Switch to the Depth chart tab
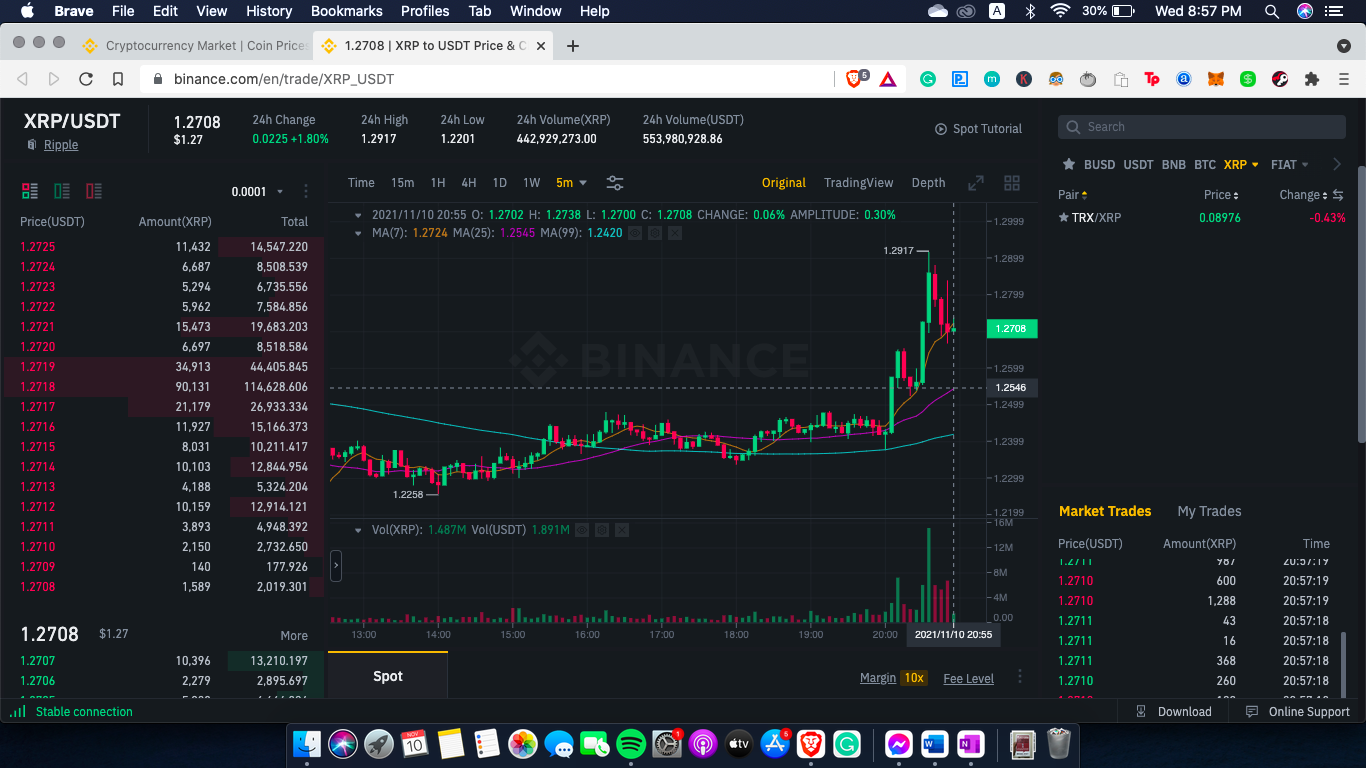 click(x=928, y=183)
